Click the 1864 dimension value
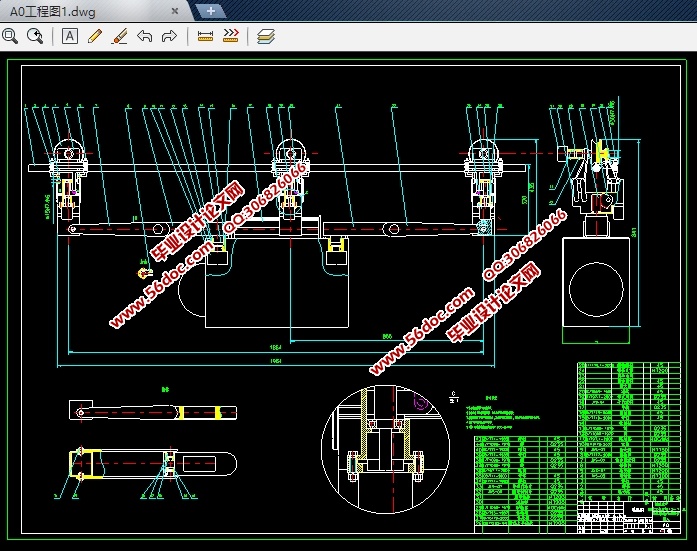 click(x=276, y=347)
